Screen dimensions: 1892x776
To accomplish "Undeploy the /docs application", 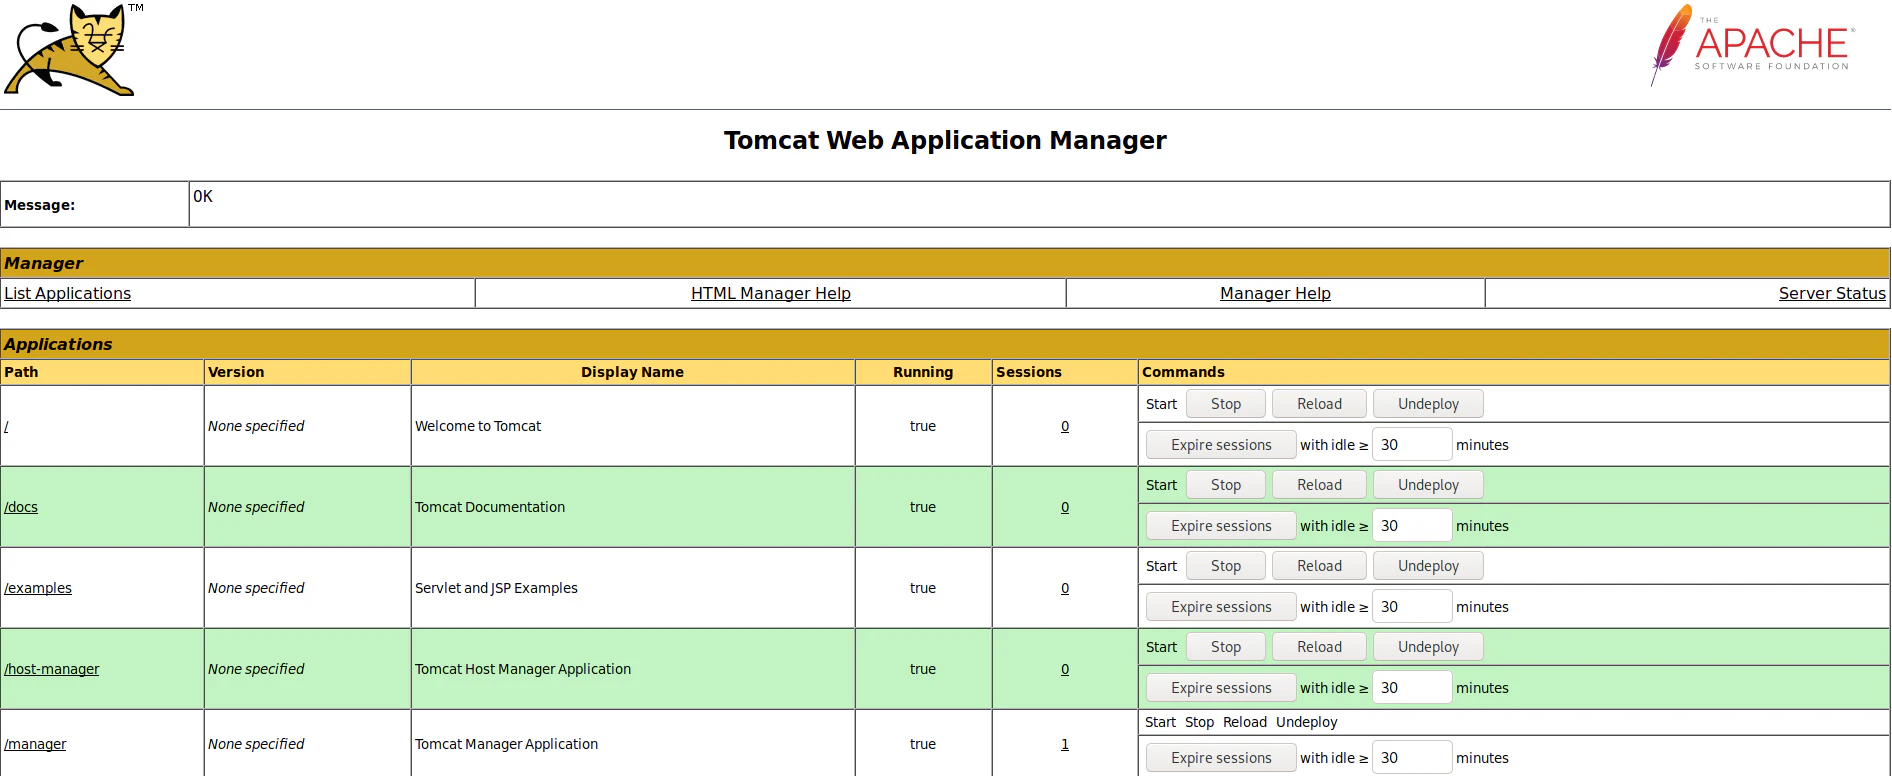I will [x=1428, y=485].
